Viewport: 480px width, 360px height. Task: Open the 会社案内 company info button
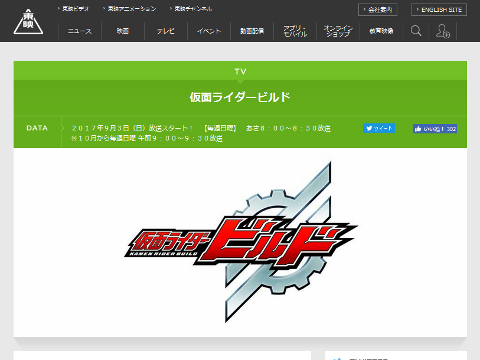[378, 10]
